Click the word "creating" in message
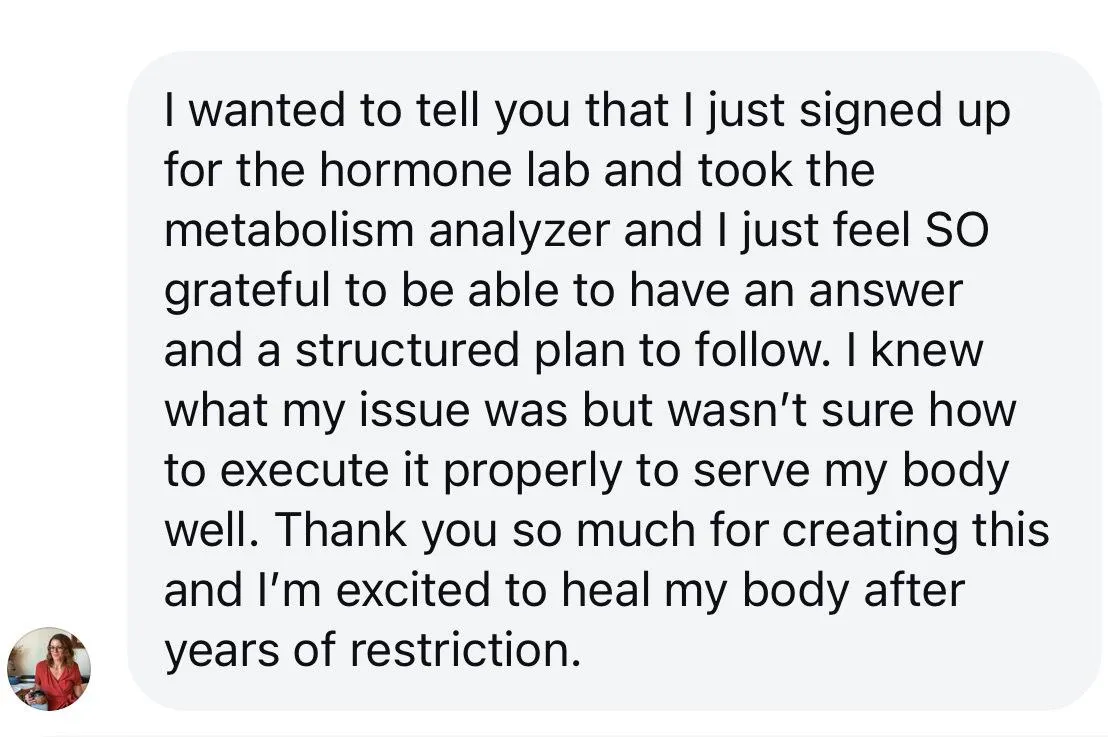This screenshot has height=737, width=1108. 869,530
